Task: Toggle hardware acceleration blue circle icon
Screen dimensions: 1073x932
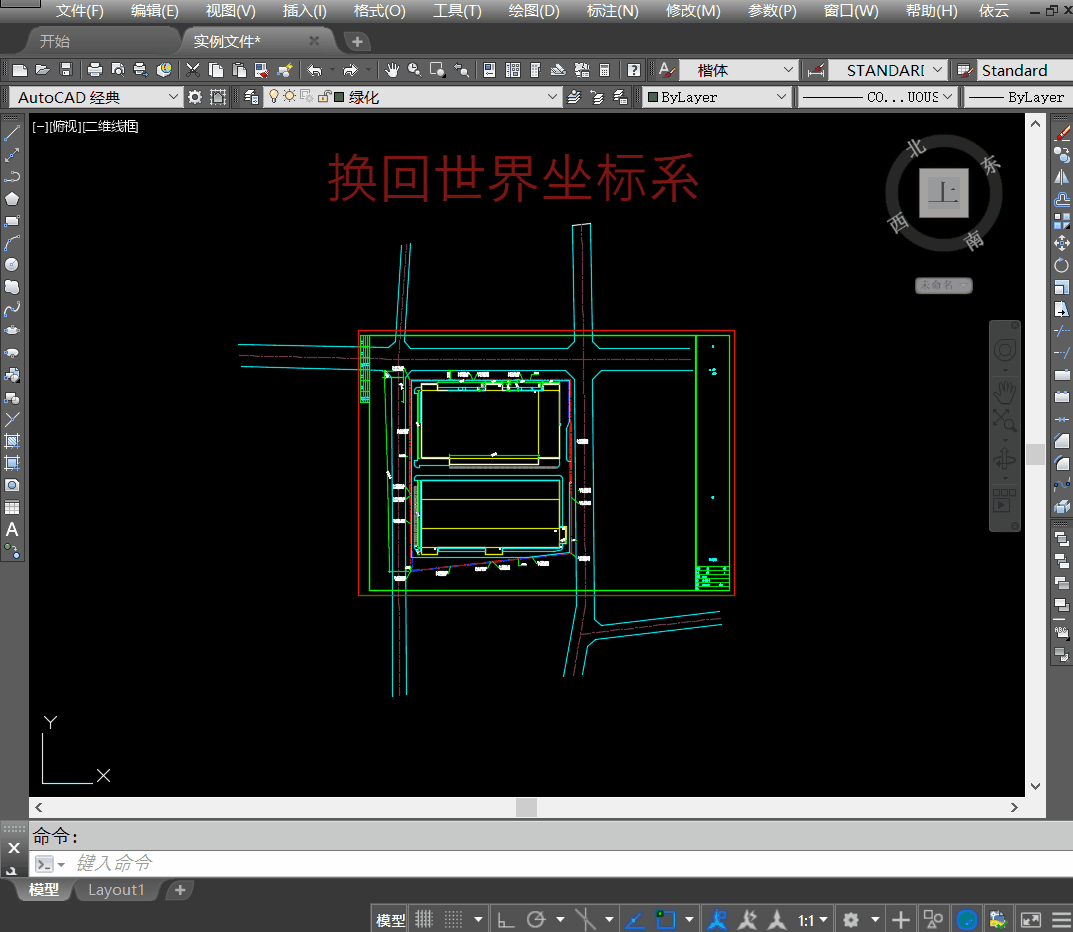Action: point(967,919)
